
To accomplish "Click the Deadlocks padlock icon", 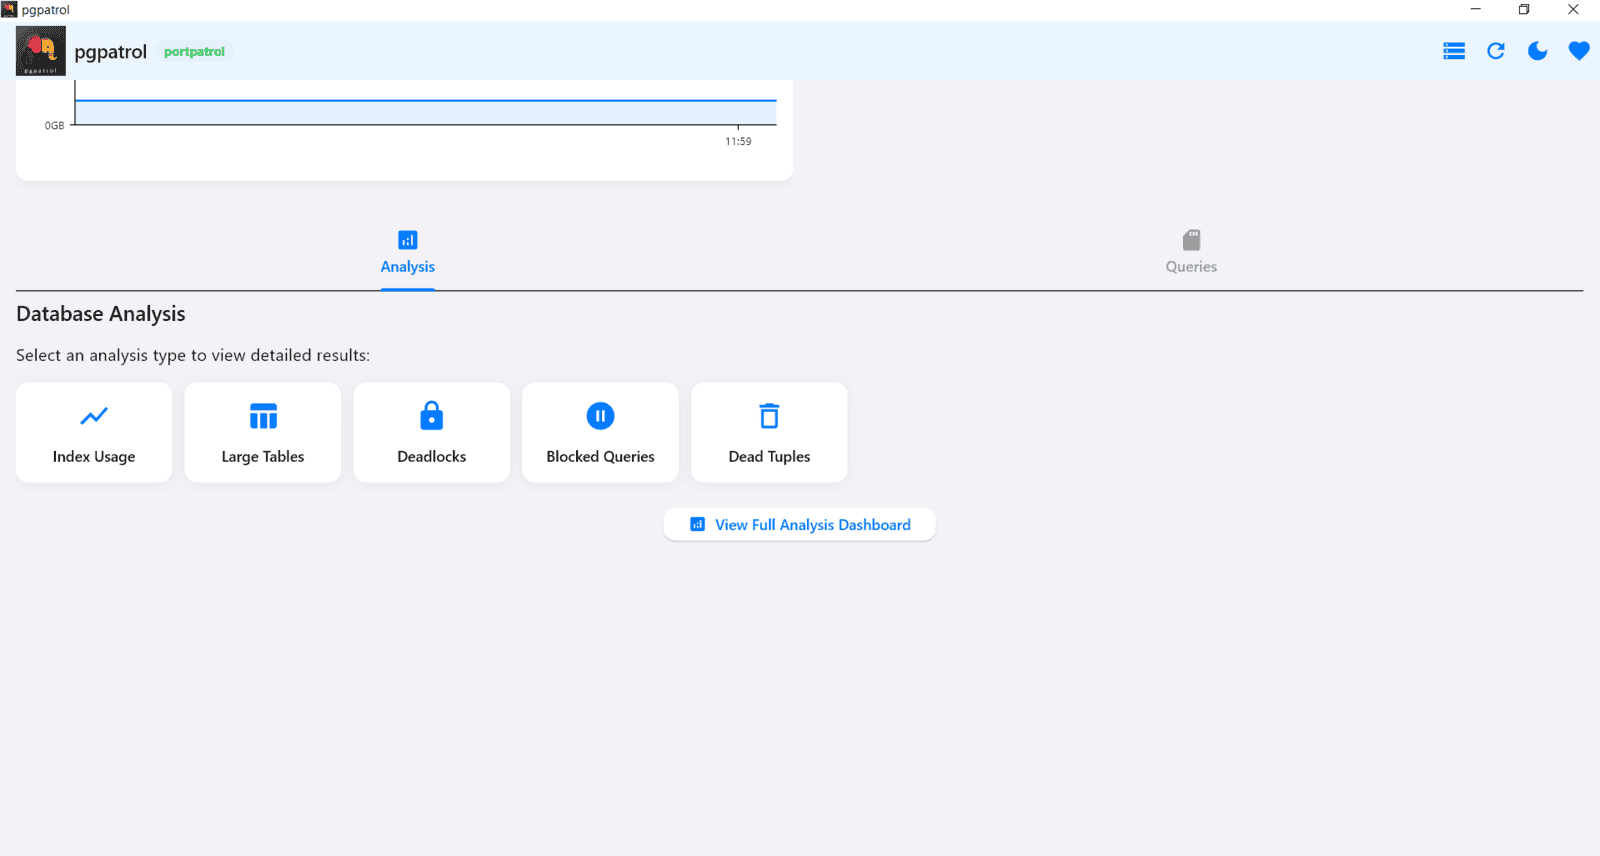I will tap(432, 415).
